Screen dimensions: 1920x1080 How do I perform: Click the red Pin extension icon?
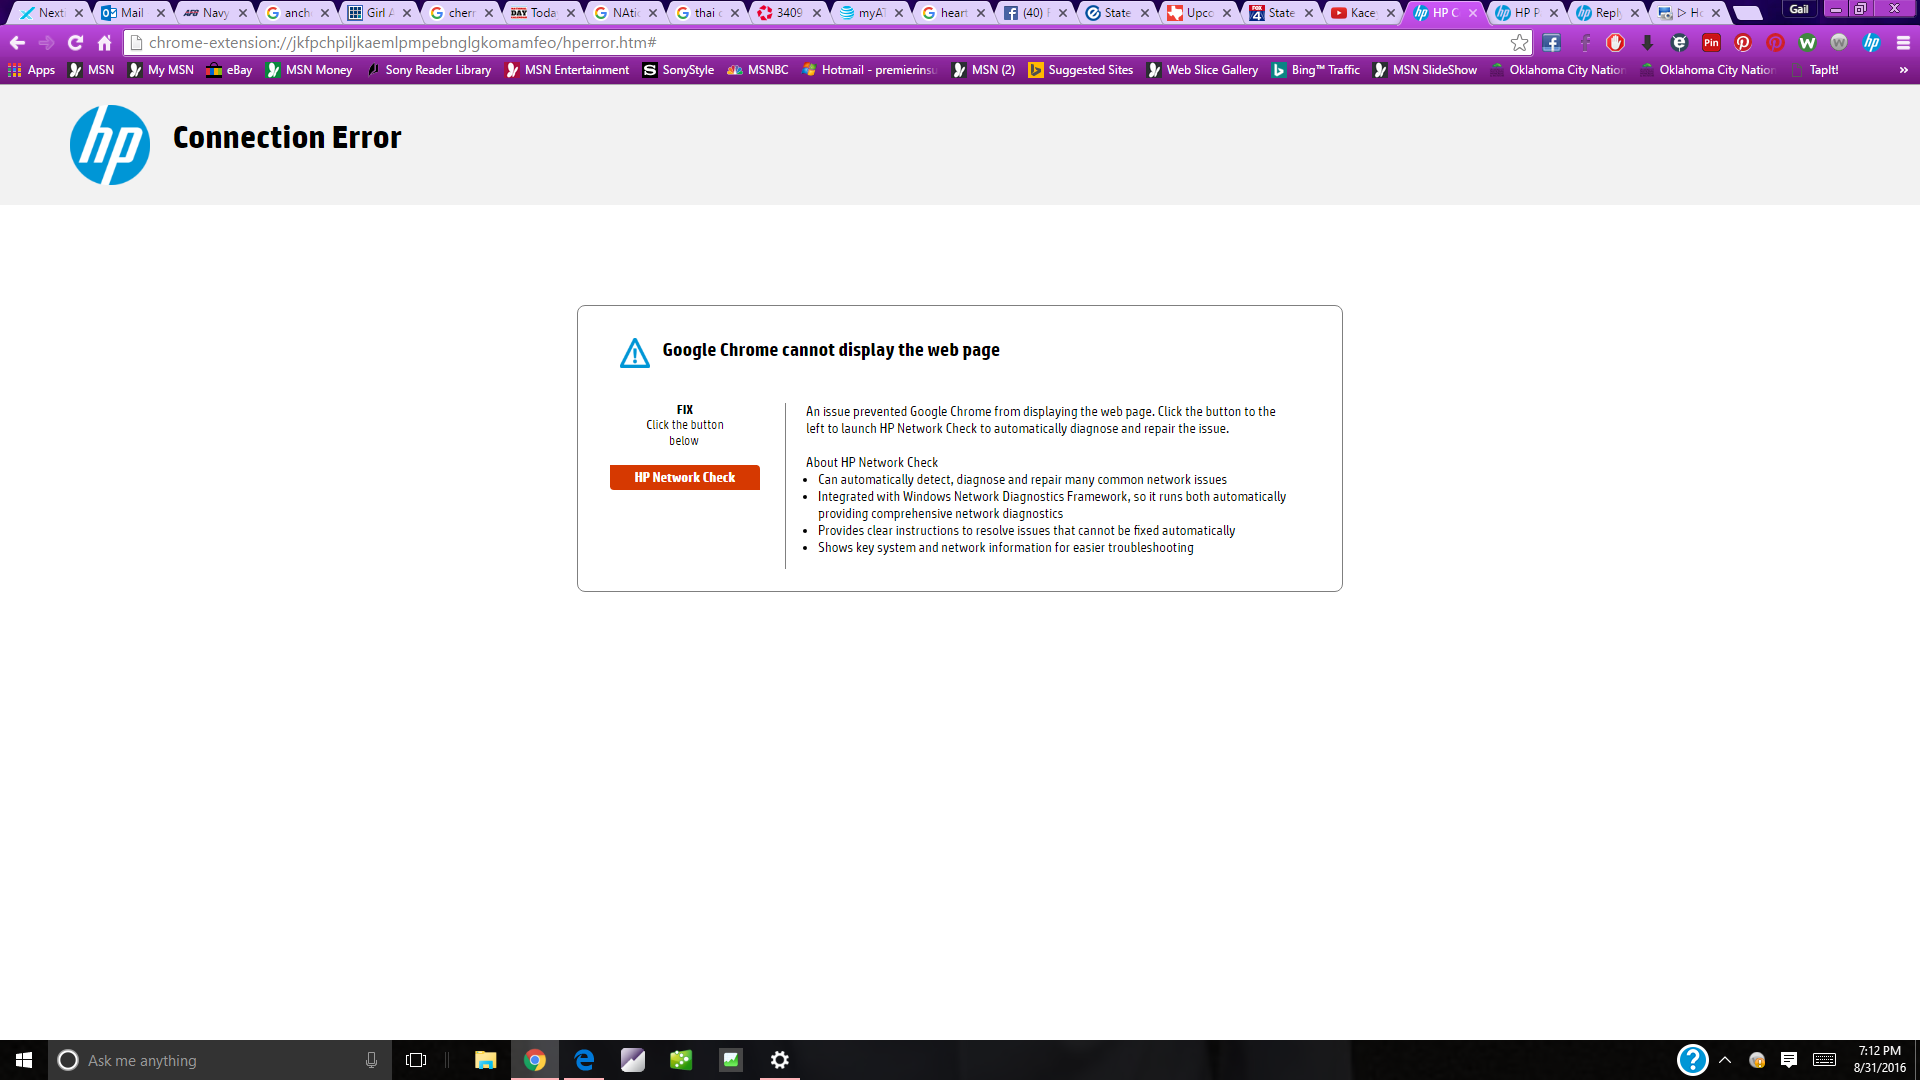(1711, 43)
